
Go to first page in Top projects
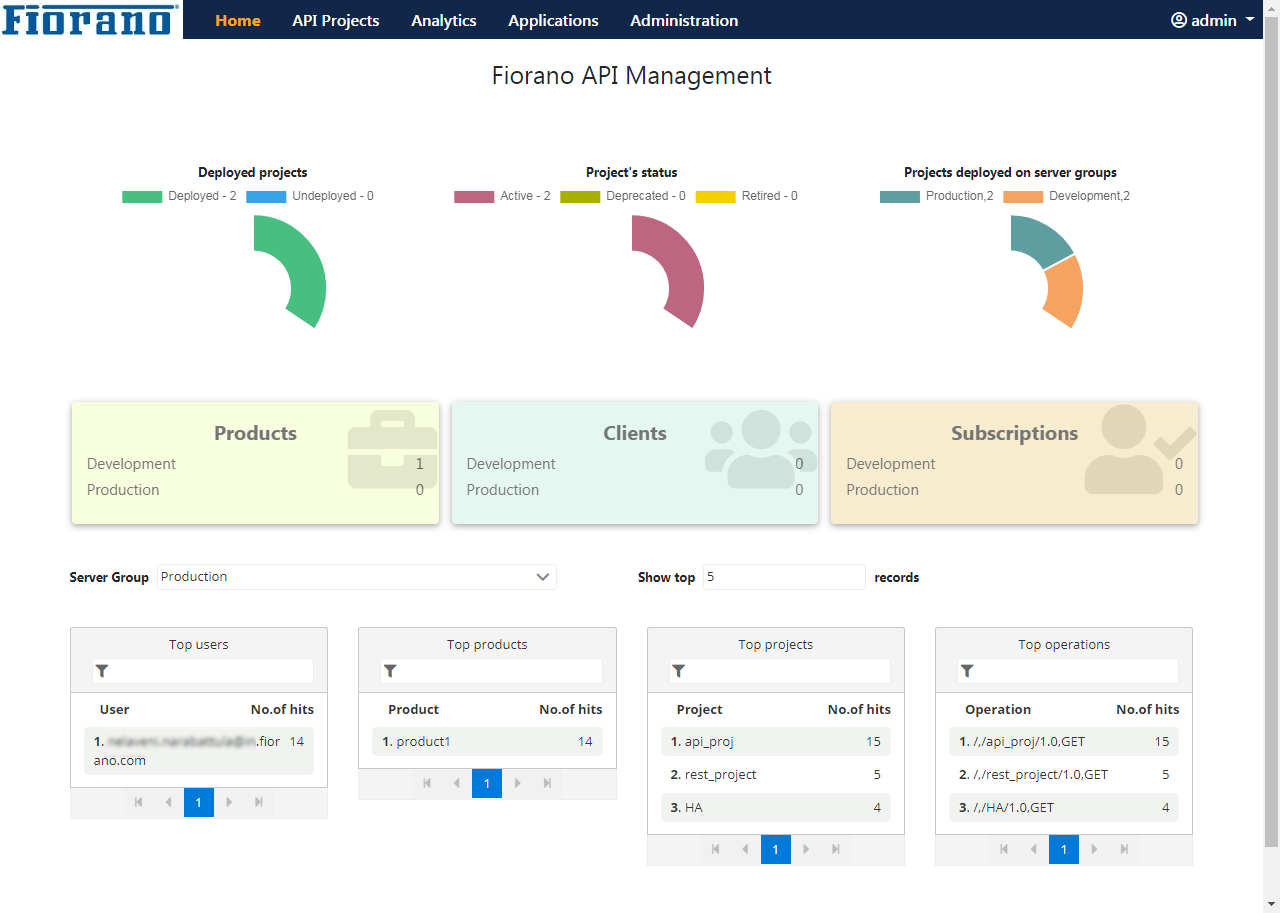click(x=715, y=849)
